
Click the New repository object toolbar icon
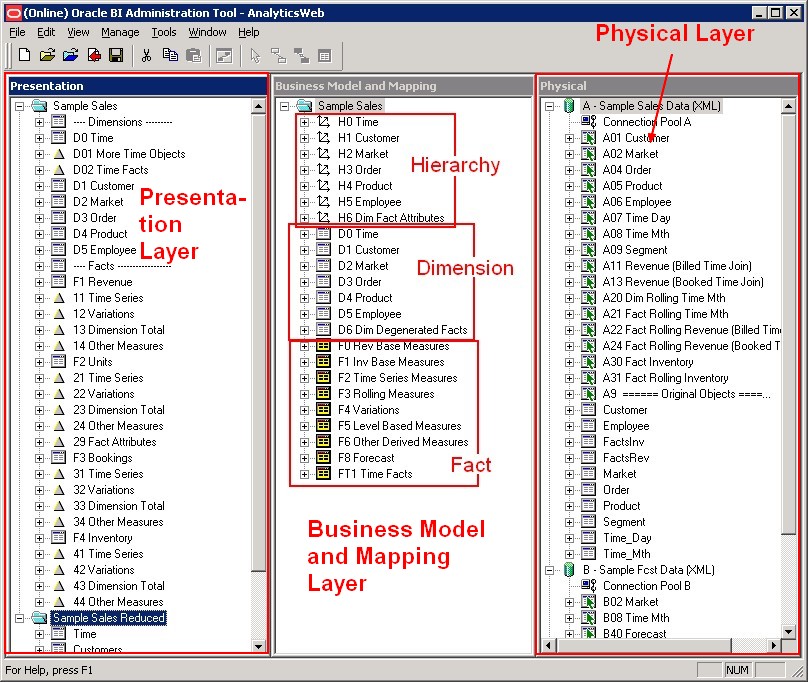coord(24,54)
